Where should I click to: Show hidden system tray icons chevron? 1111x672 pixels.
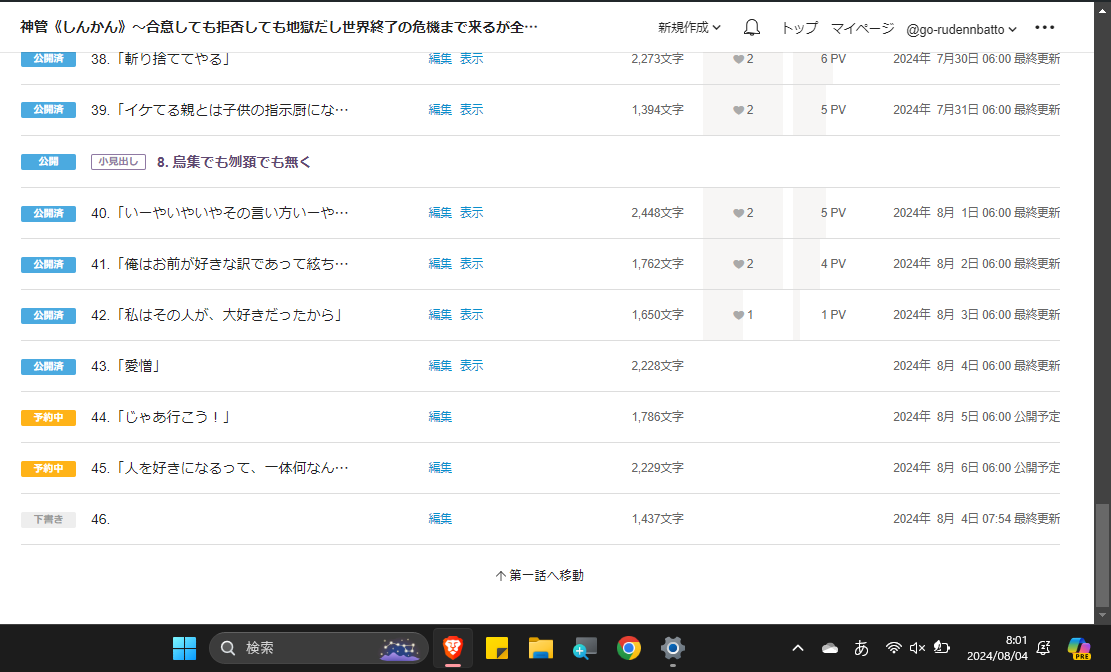coord(798,648)
